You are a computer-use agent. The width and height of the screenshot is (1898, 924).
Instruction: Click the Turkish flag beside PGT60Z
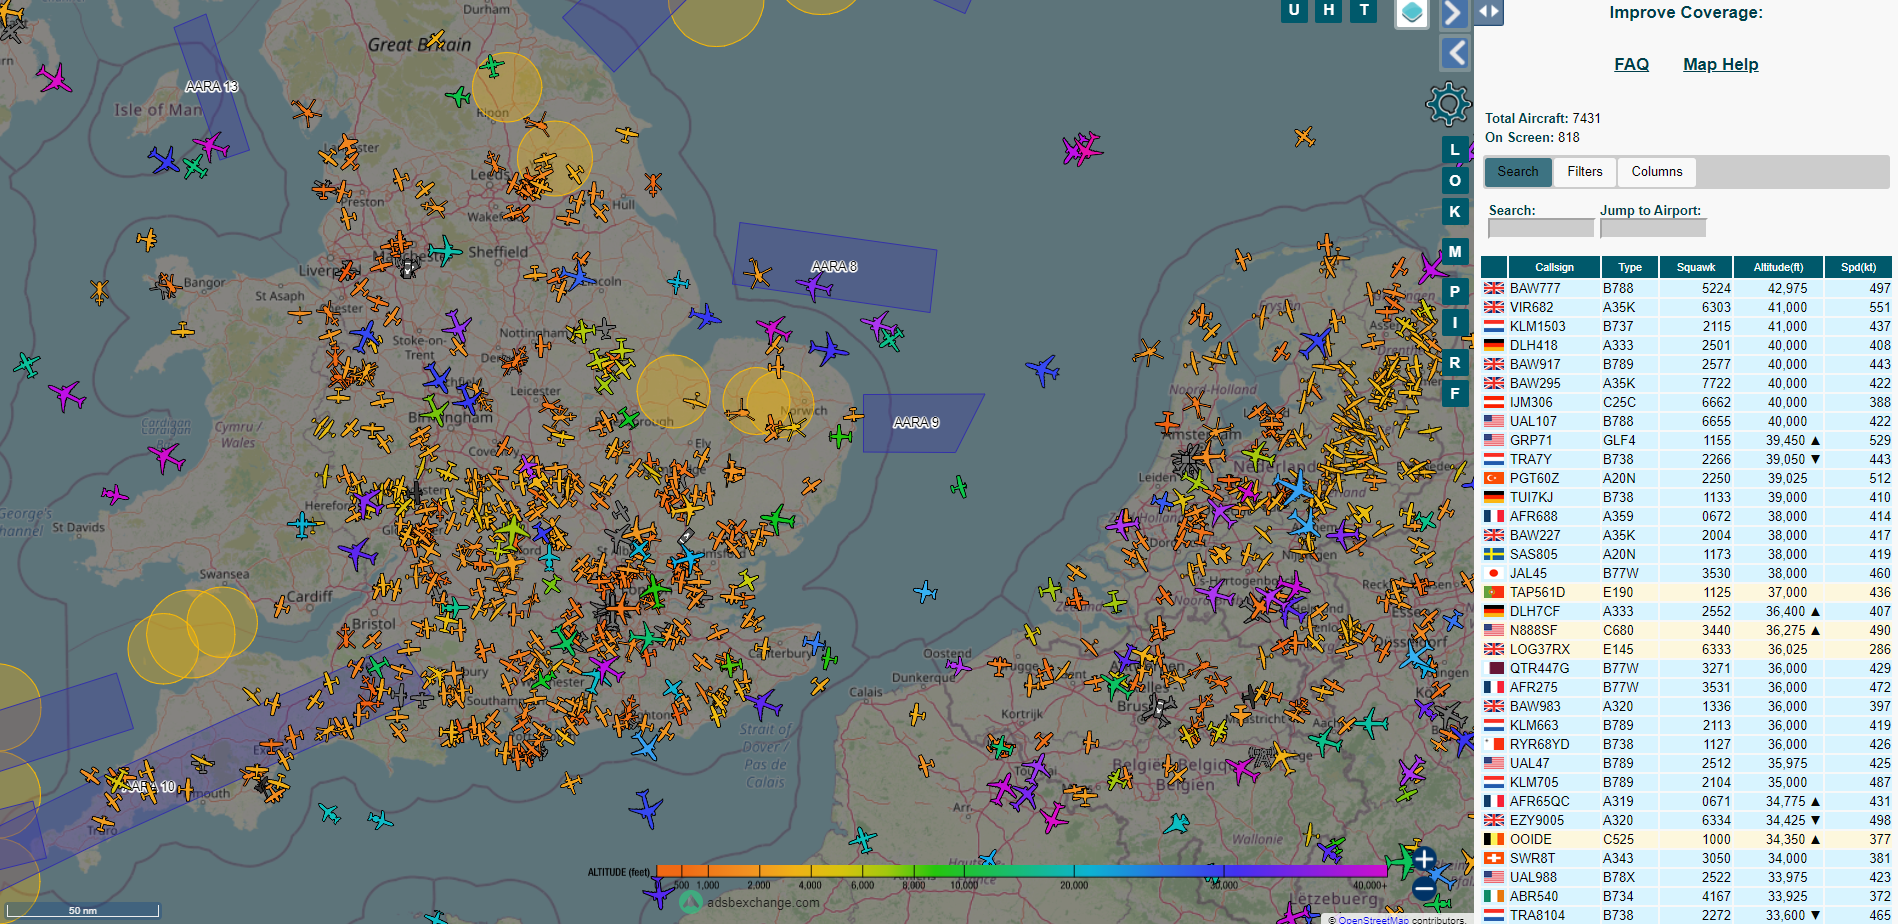(x=1494, y=478)
